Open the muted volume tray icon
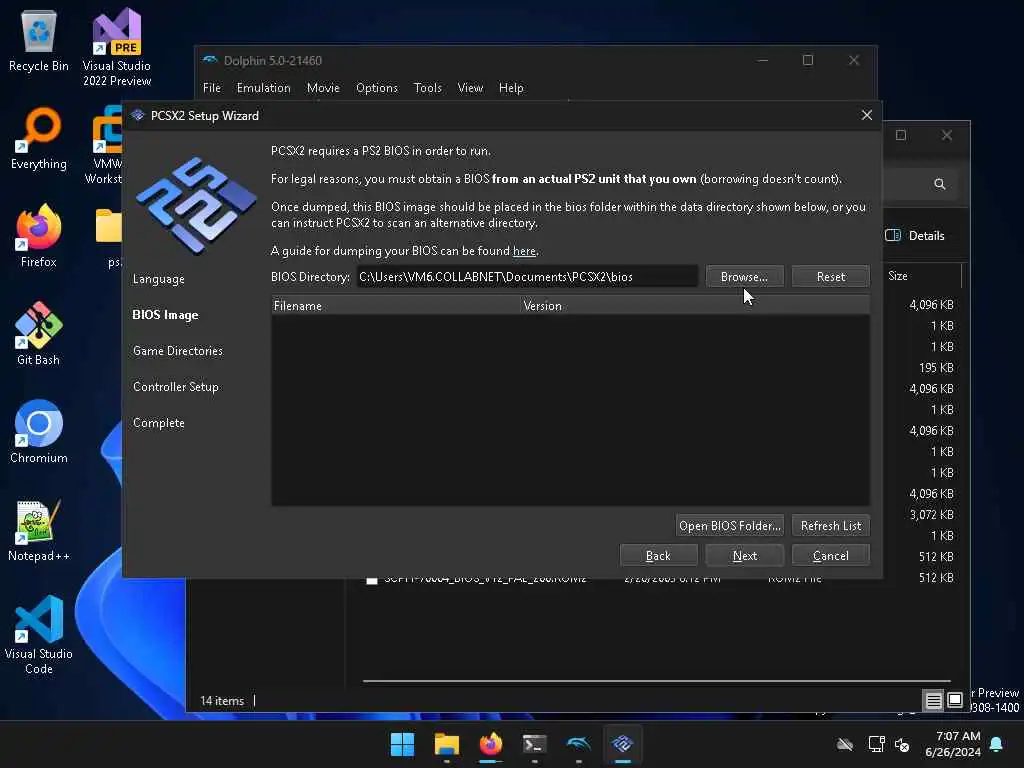The image size is (1024, 768). click(x=903, y=744)
